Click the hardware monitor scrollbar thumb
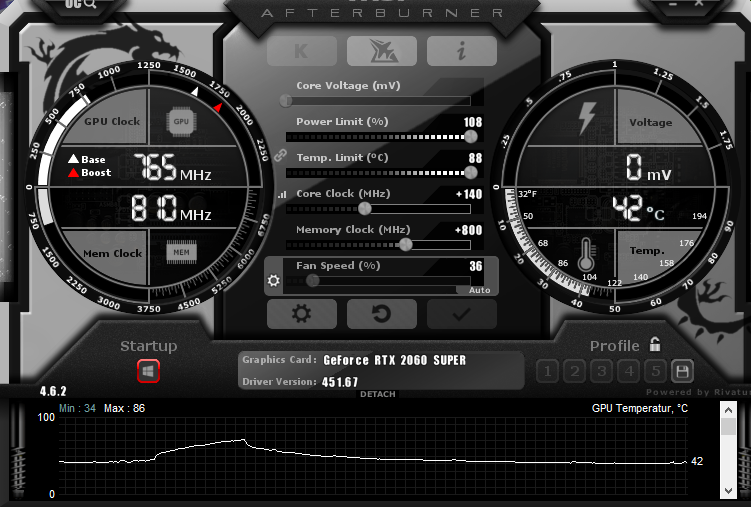The image size is (751, 507). pos(728,427)
